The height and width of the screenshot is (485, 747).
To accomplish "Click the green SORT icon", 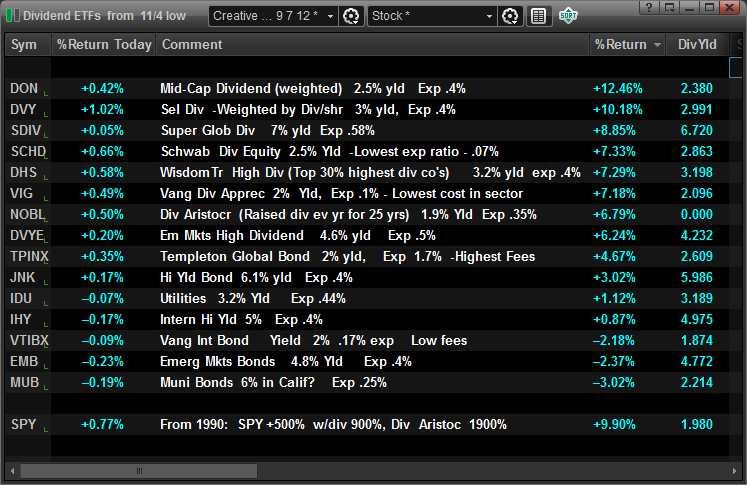I will tap(568, 16).
